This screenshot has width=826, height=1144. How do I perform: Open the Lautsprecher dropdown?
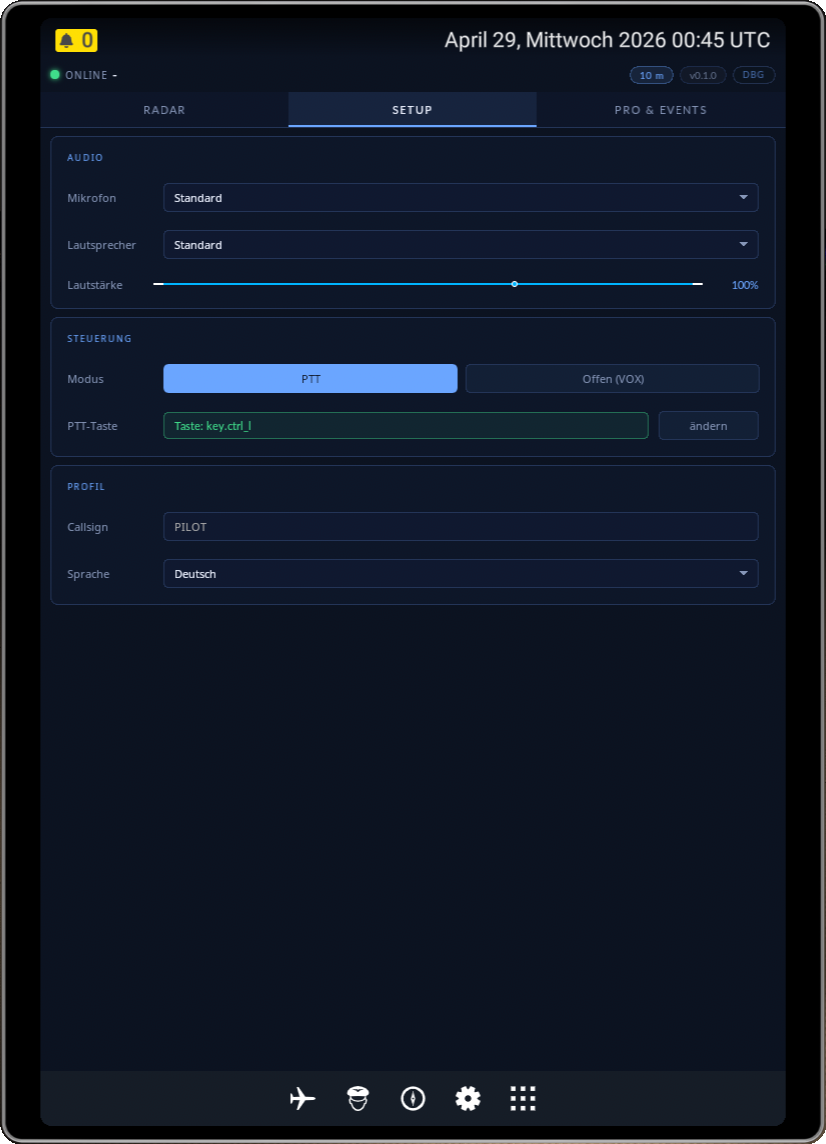click(x=460, y=245)
